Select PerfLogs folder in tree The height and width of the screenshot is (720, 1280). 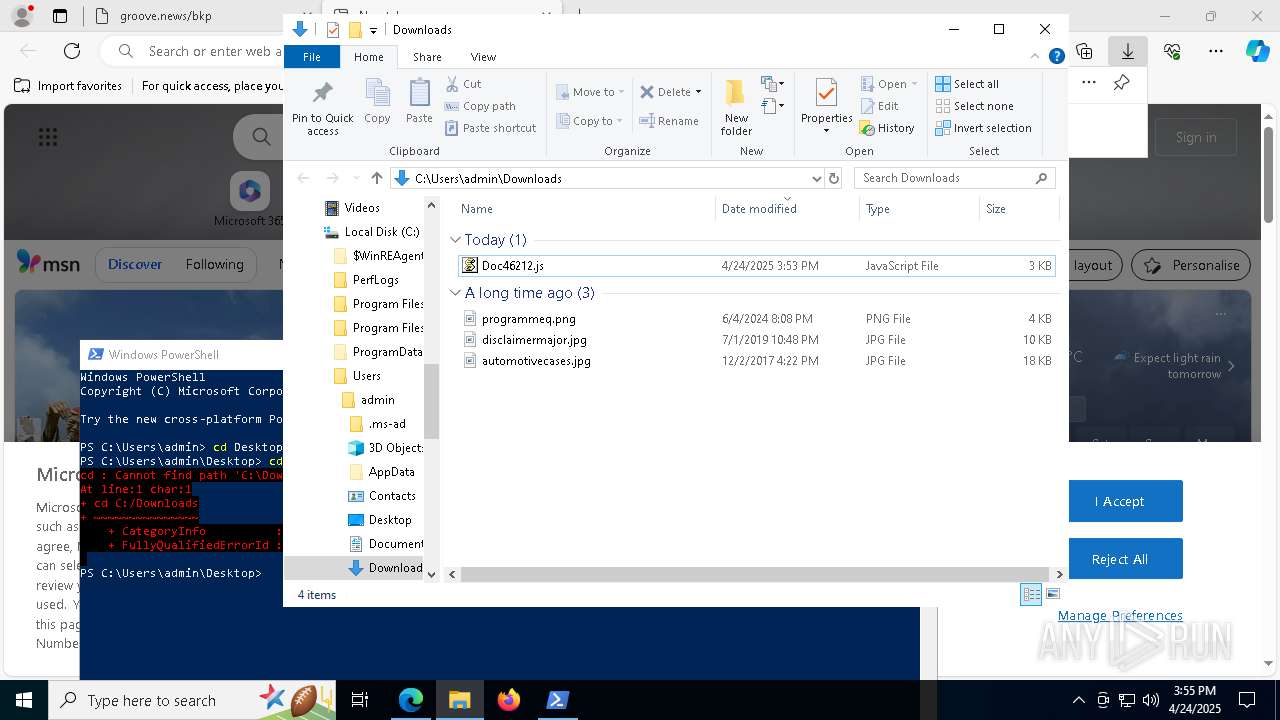coord(375,280)
